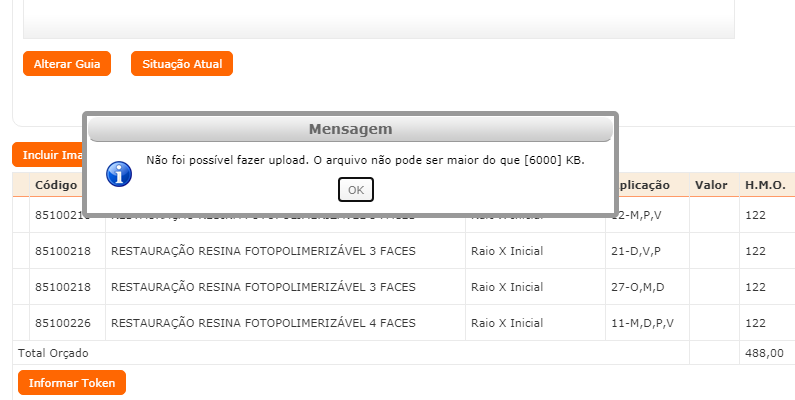
Task: Click the Total Orçado label
Action: [x=54, y=353]
